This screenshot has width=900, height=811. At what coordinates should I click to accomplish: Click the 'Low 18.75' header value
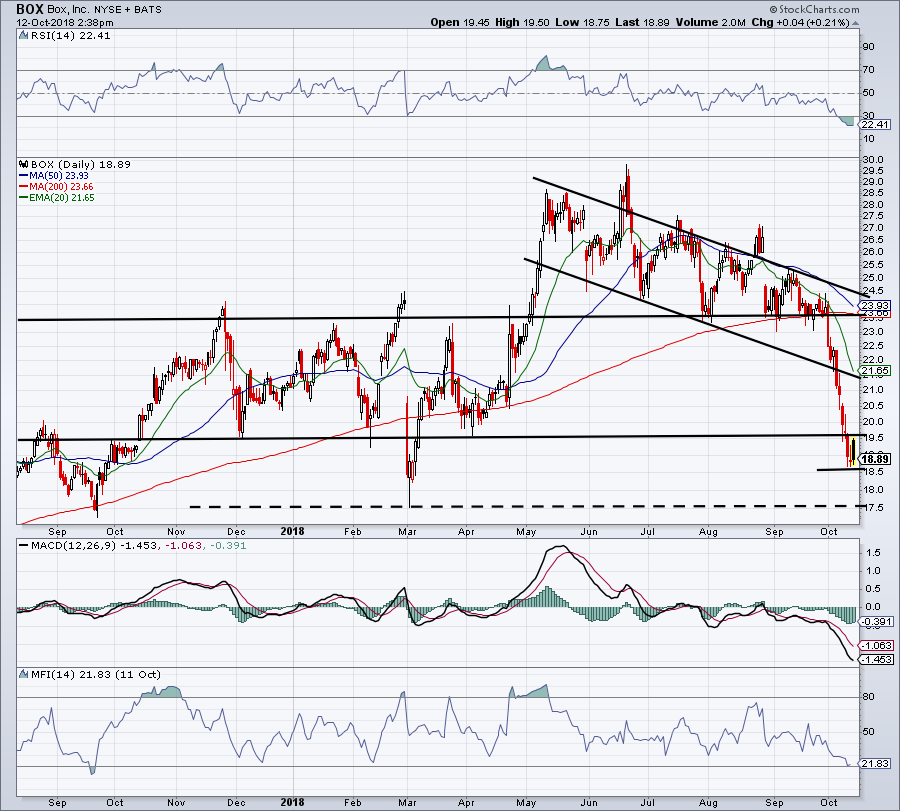pyautogui.click(x=583, y=22)
